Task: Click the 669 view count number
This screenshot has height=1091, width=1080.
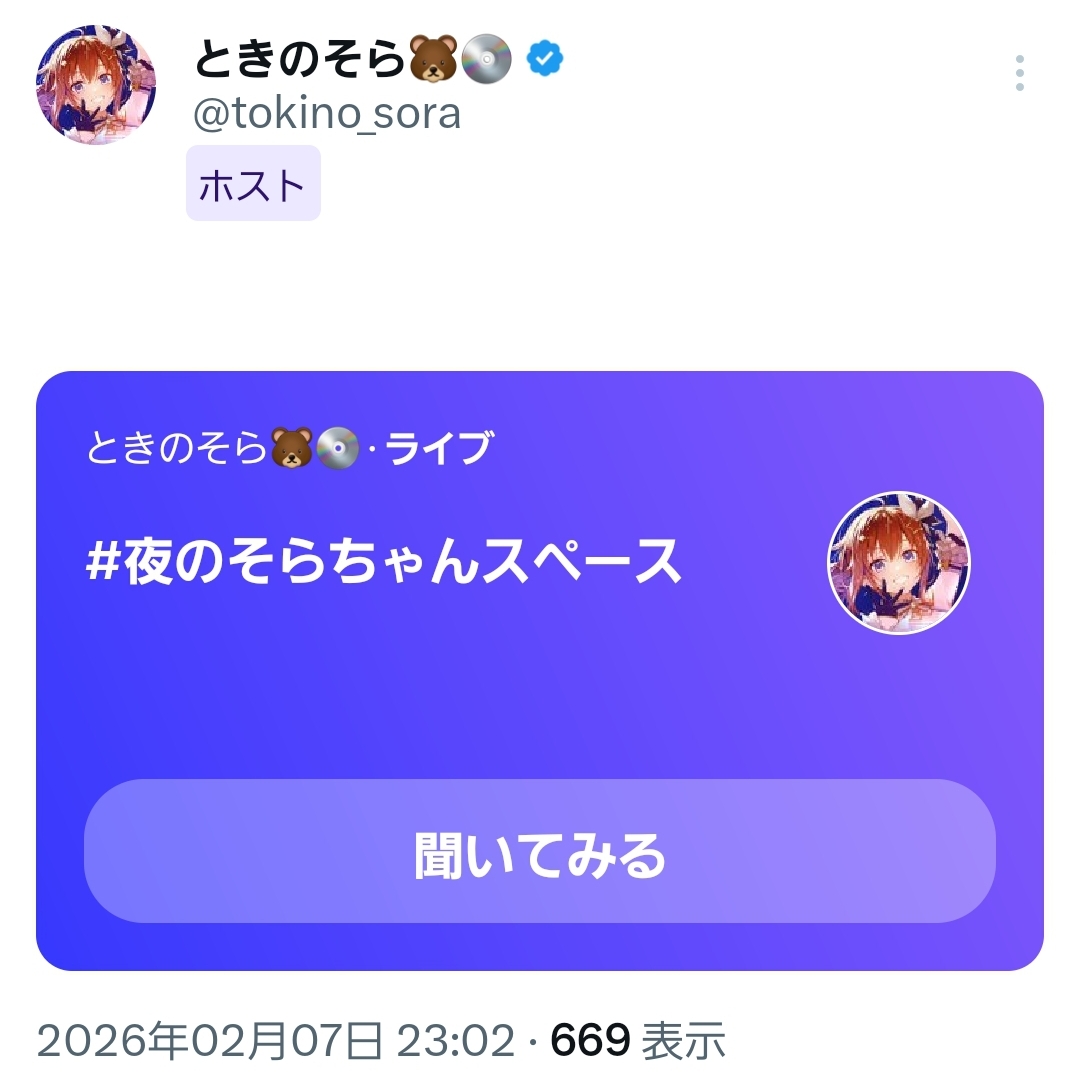Action: click(590, 1041)
